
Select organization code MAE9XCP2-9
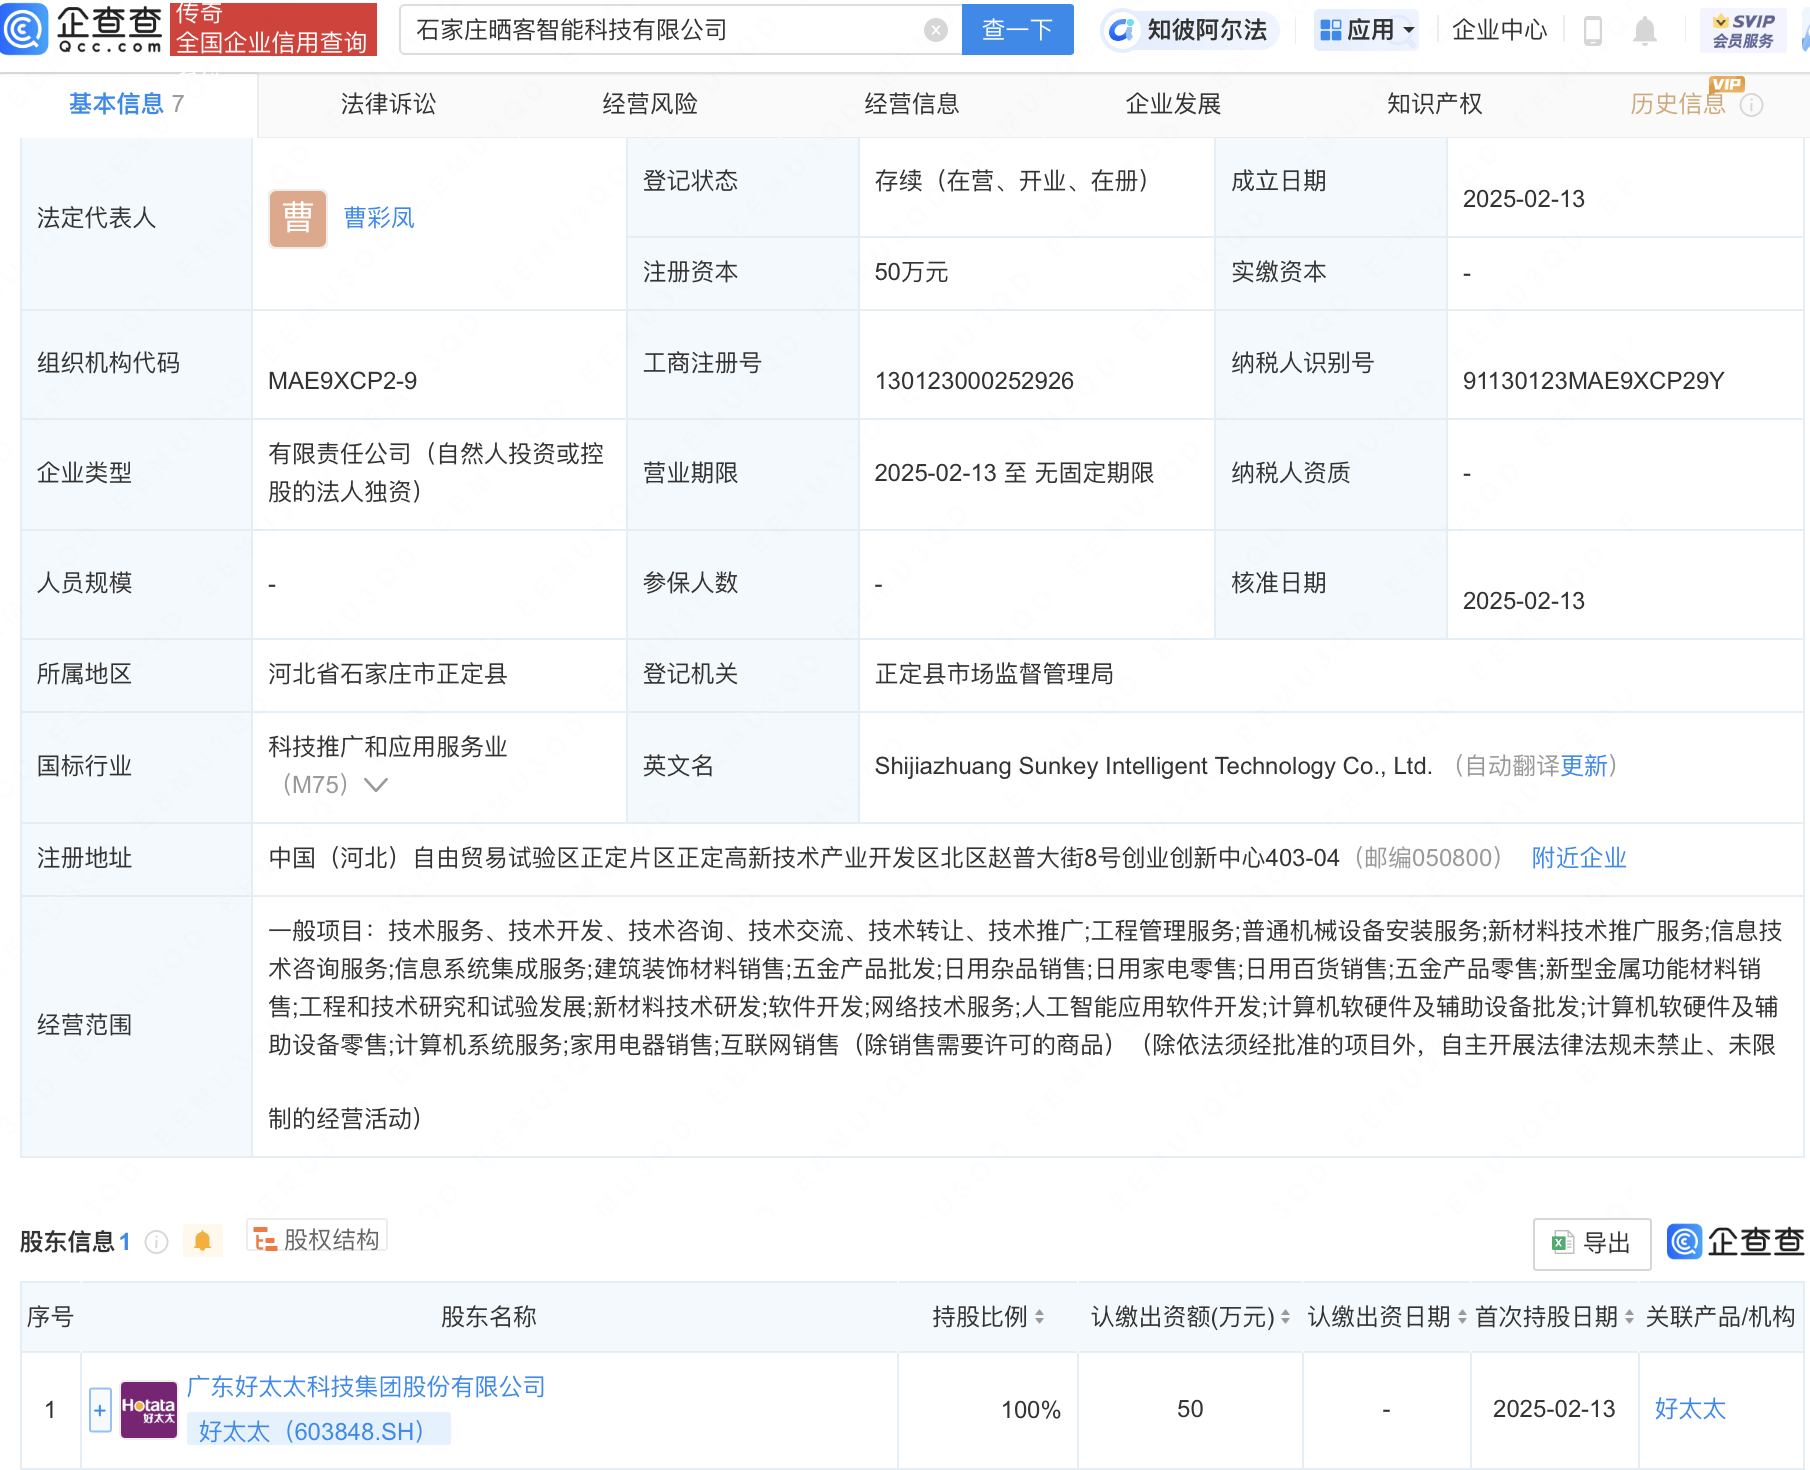tap(343, 381)
